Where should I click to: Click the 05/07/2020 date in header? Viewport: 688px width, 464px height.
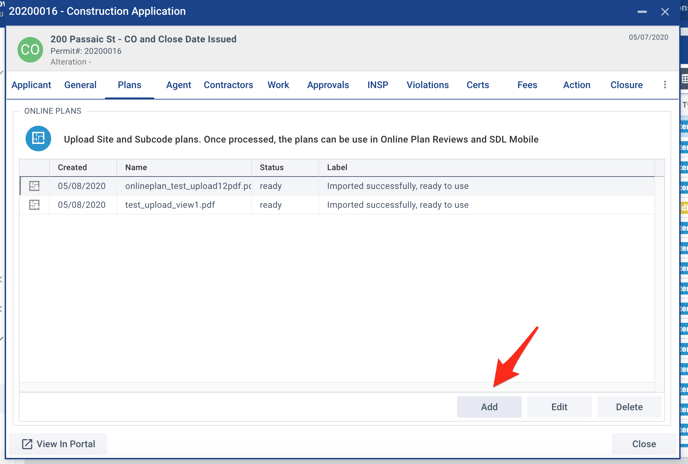tap(648, 37)
